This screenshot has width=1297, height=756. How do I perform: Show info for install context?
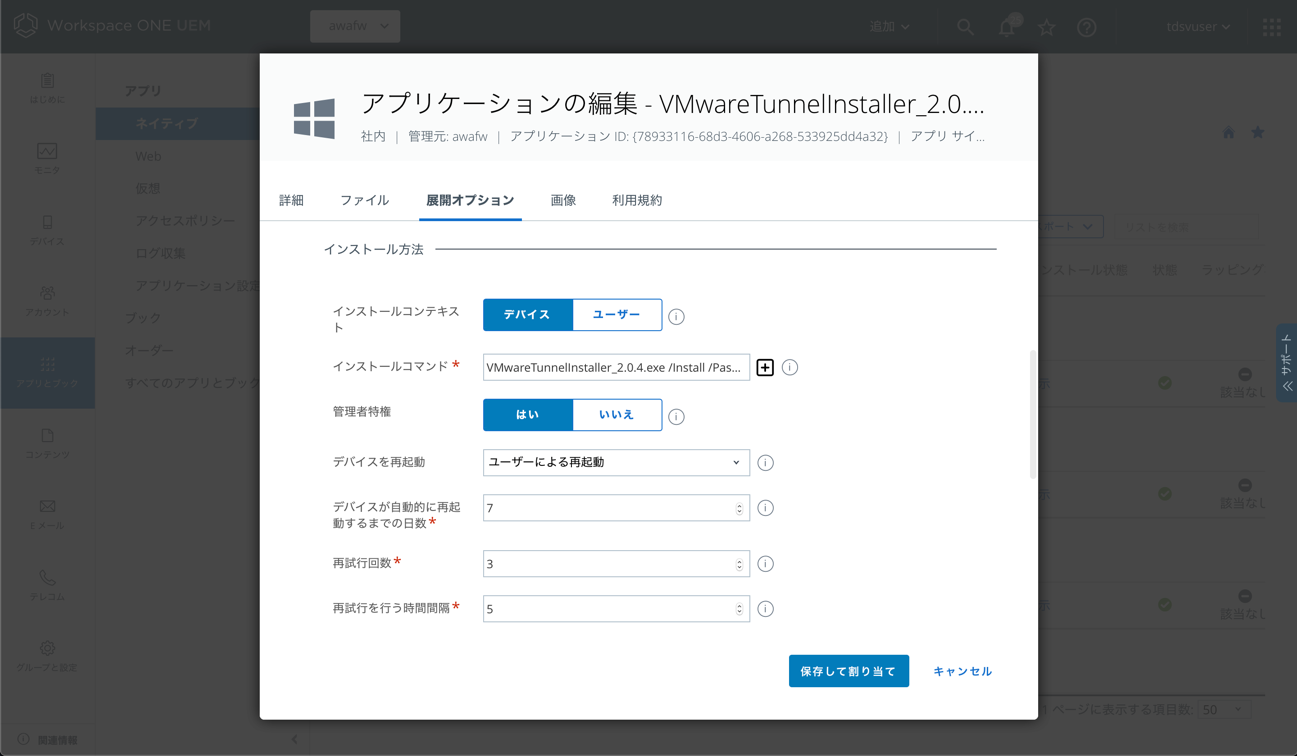(677, 317)
